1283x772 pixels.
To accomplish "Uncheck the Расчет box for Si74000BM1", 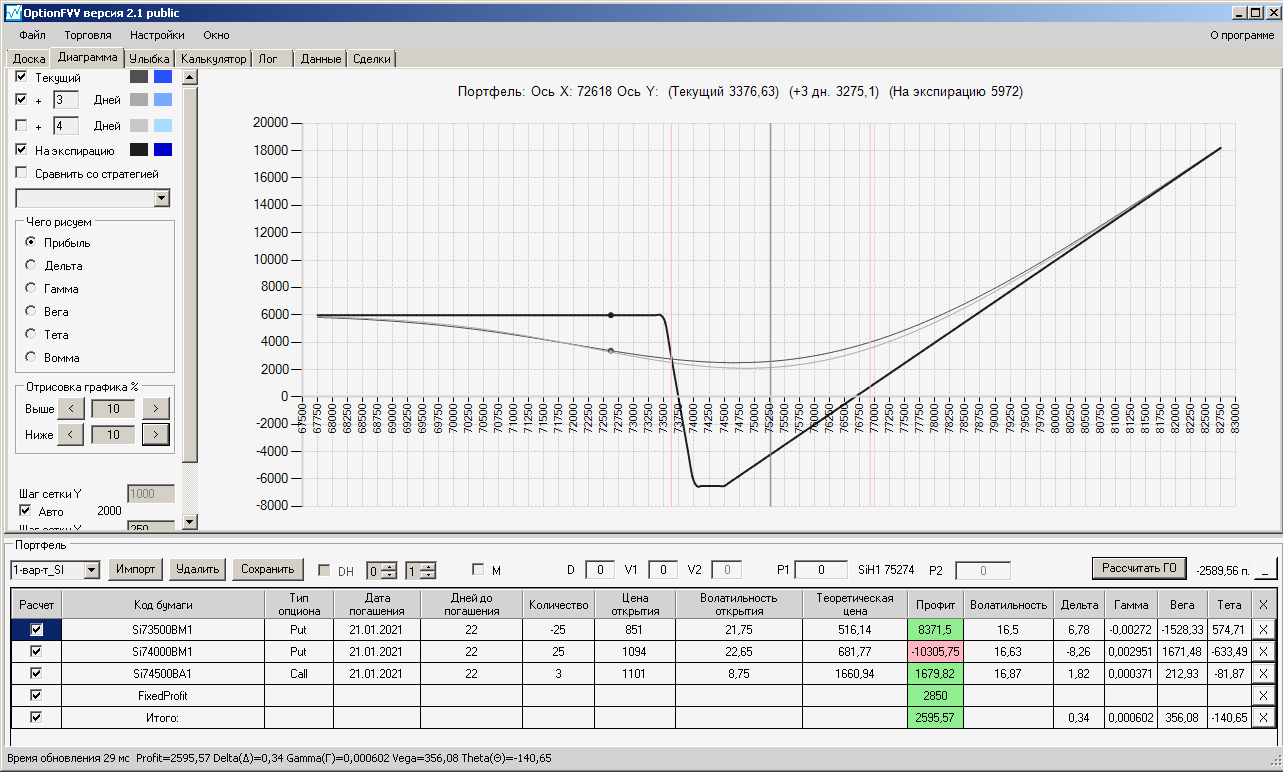I will point(37,652).
